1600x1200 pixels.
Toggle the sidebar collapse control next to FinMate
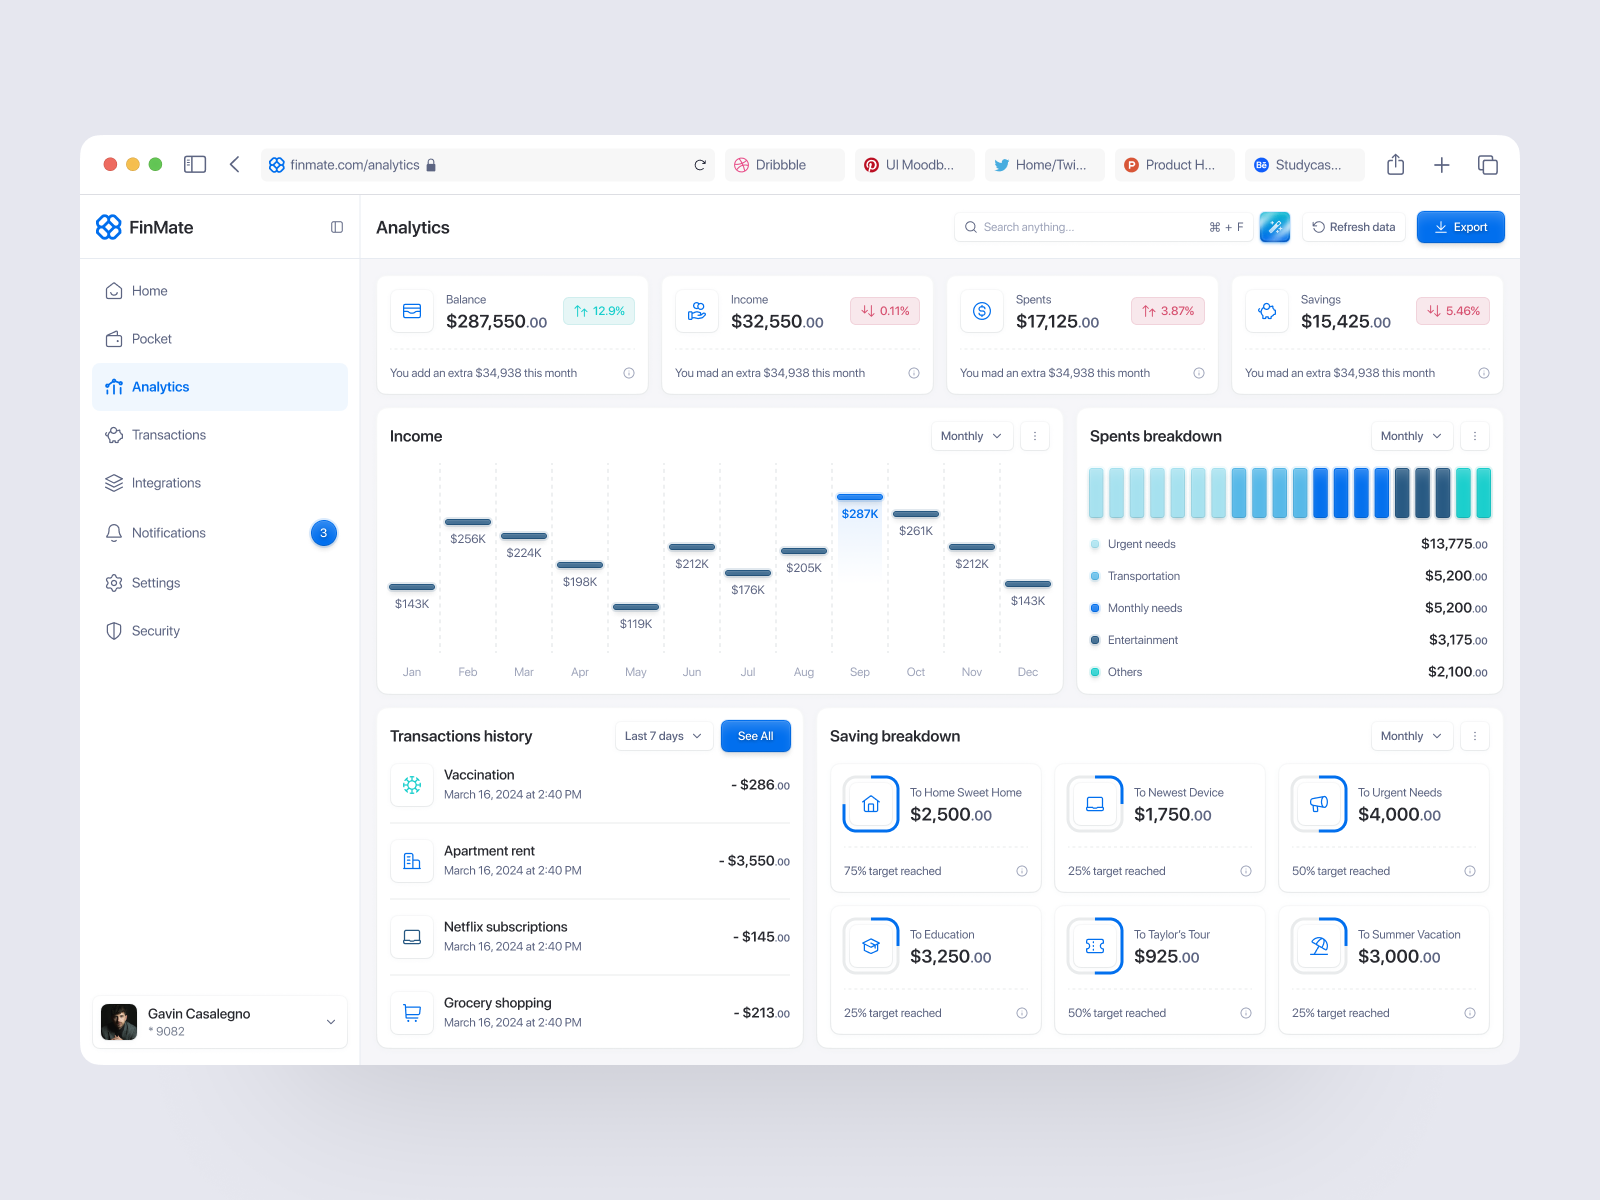click(x=336, y=227)
